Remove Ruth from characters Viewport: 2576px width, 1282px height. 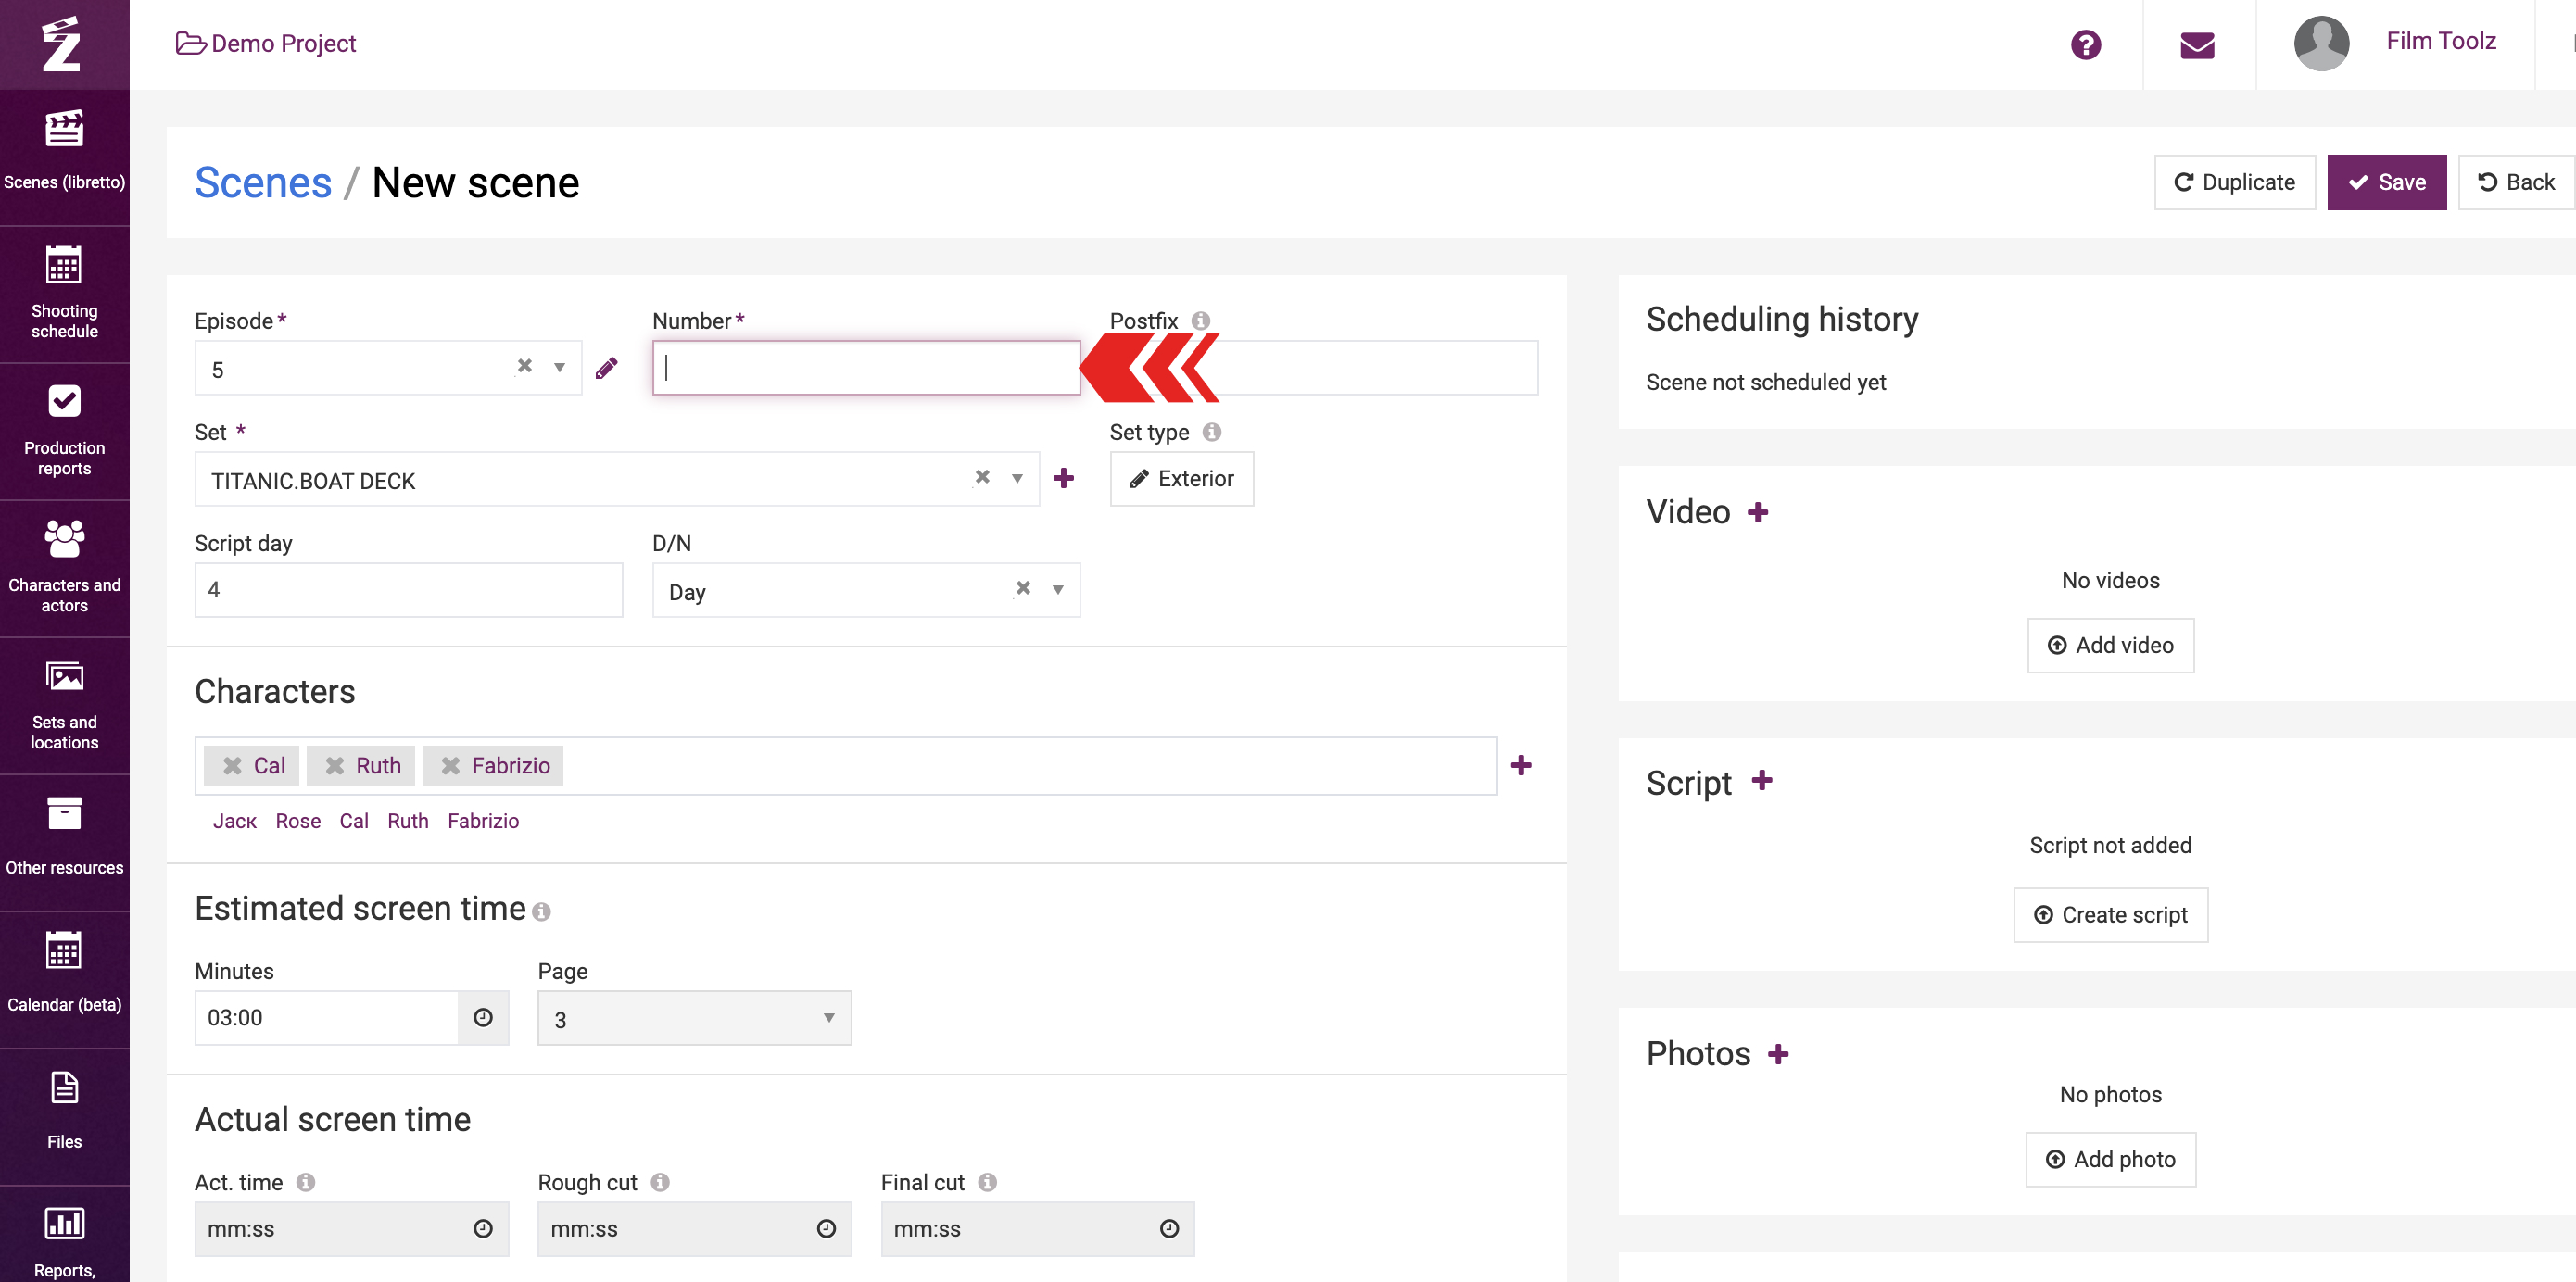335,766
